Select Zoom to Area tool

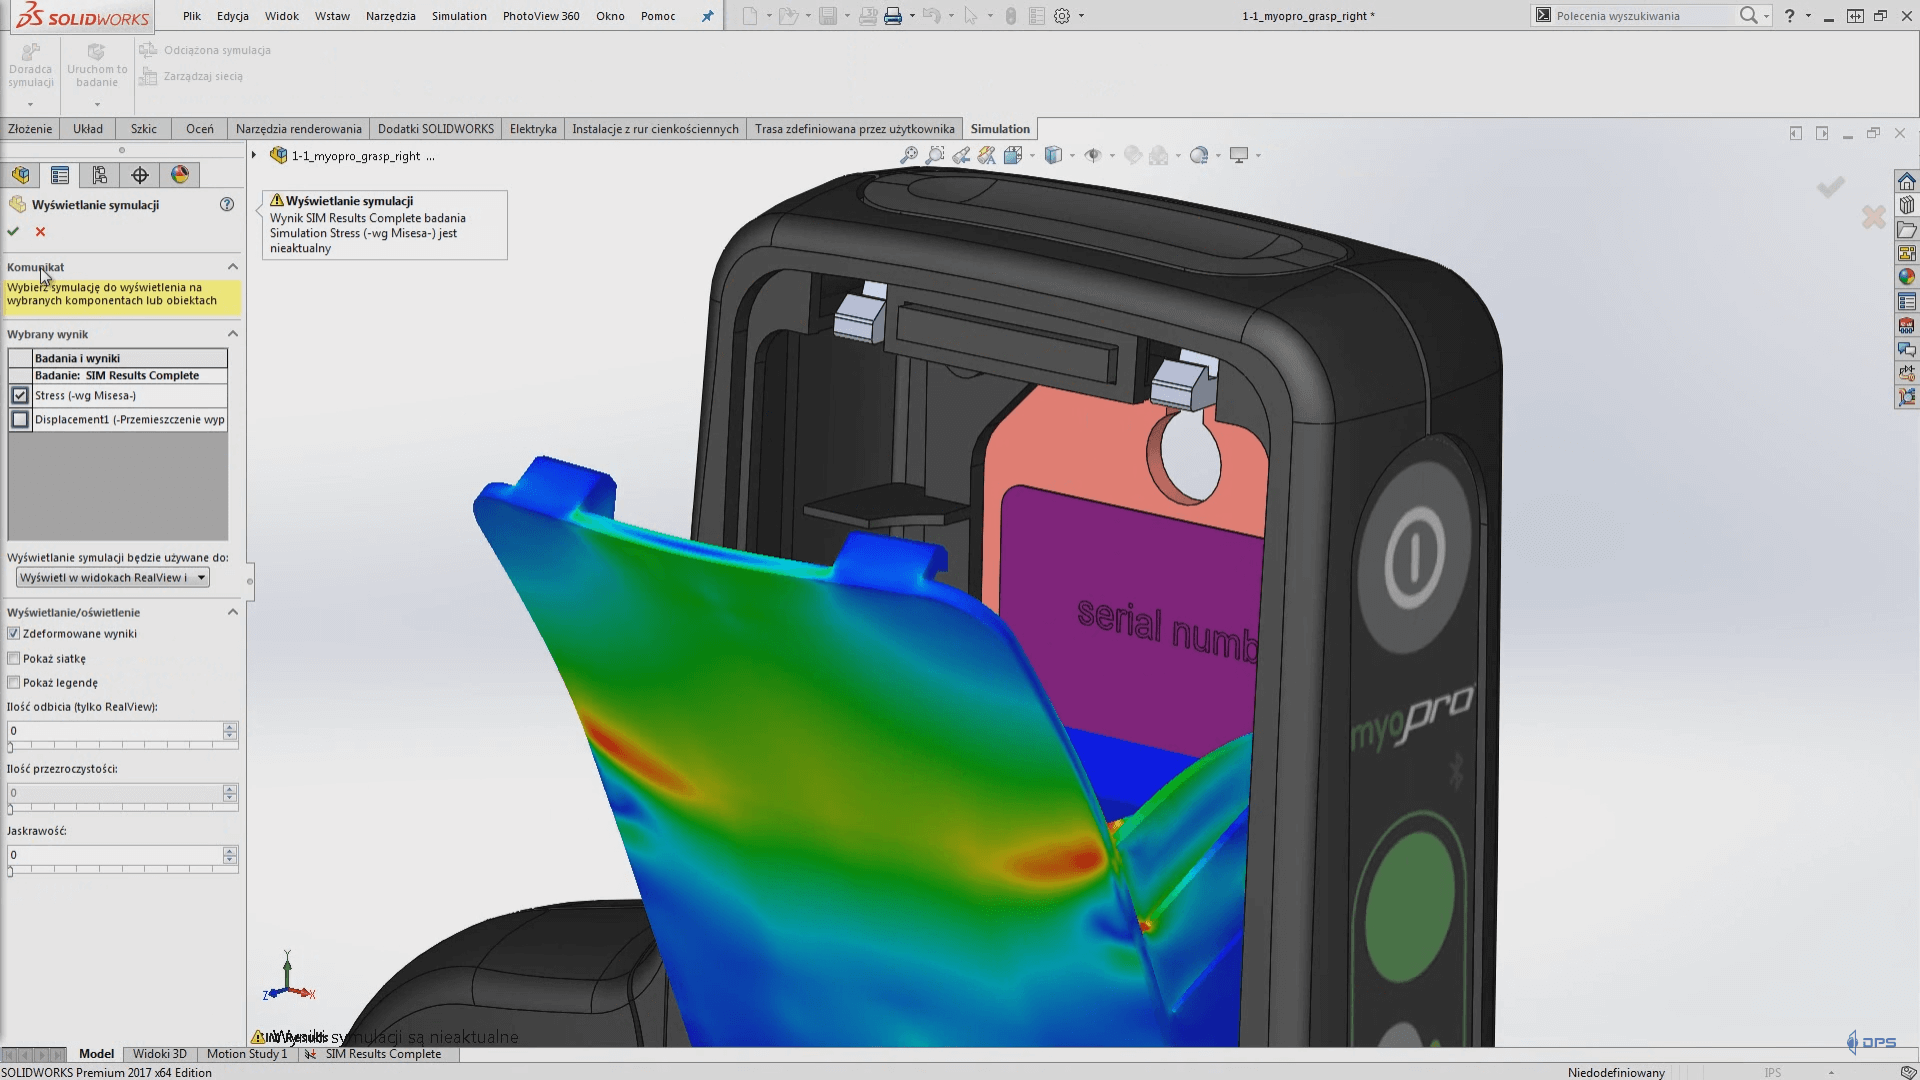coord(935,155)
